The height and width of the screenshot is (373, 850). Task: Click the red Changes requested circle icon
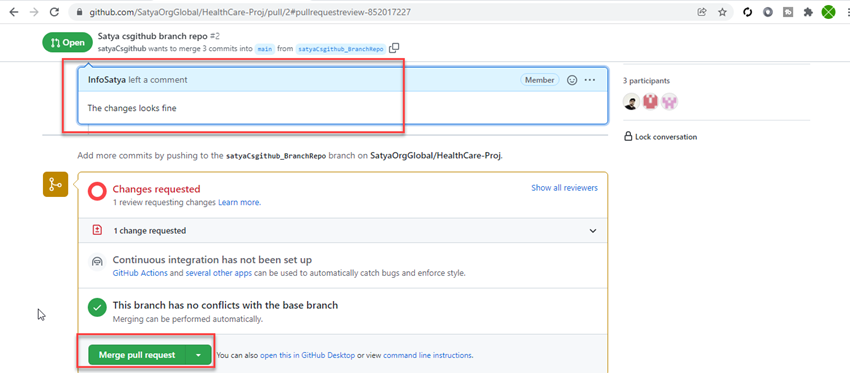[x=97, y=191]
